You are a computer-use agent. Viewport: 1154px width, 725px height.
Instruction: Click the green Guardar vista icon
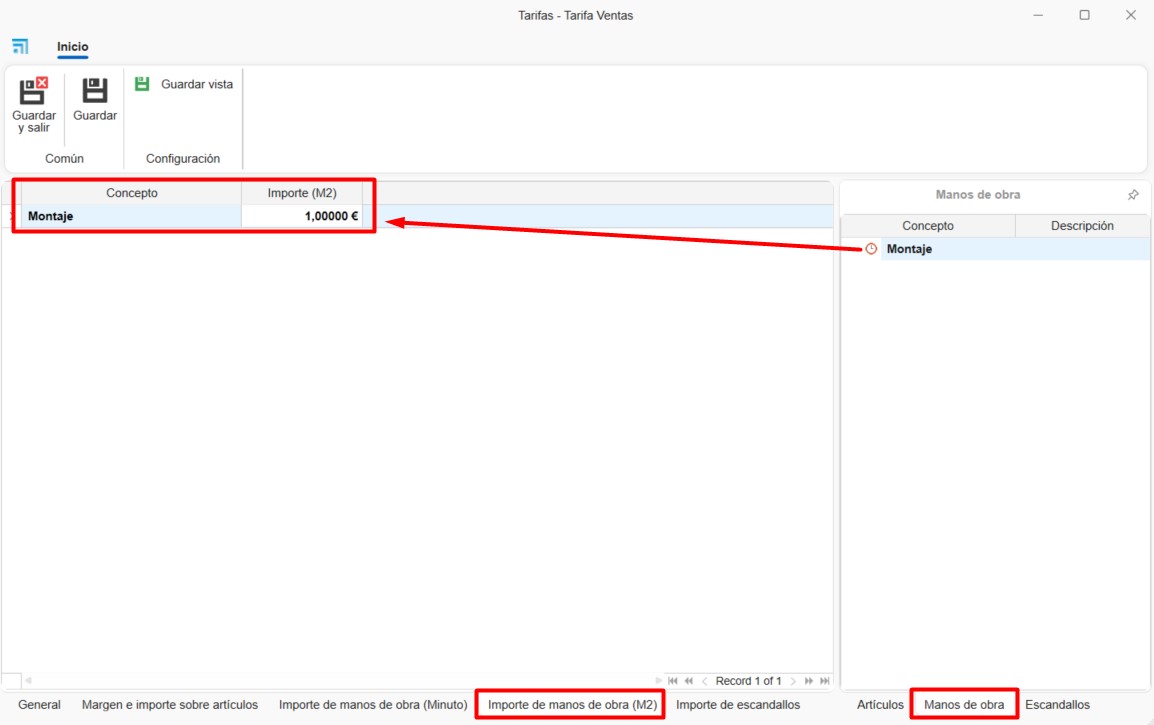click(x=142, y=84)
